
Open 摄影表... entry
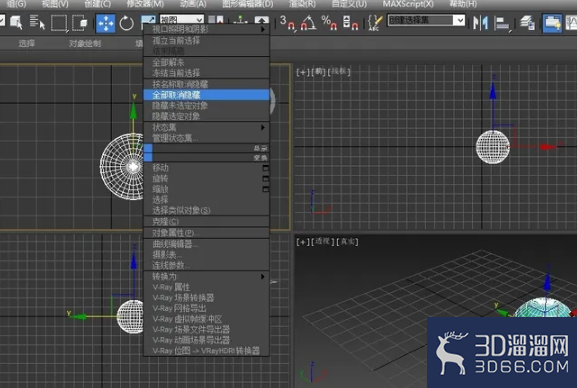(206, 255)
